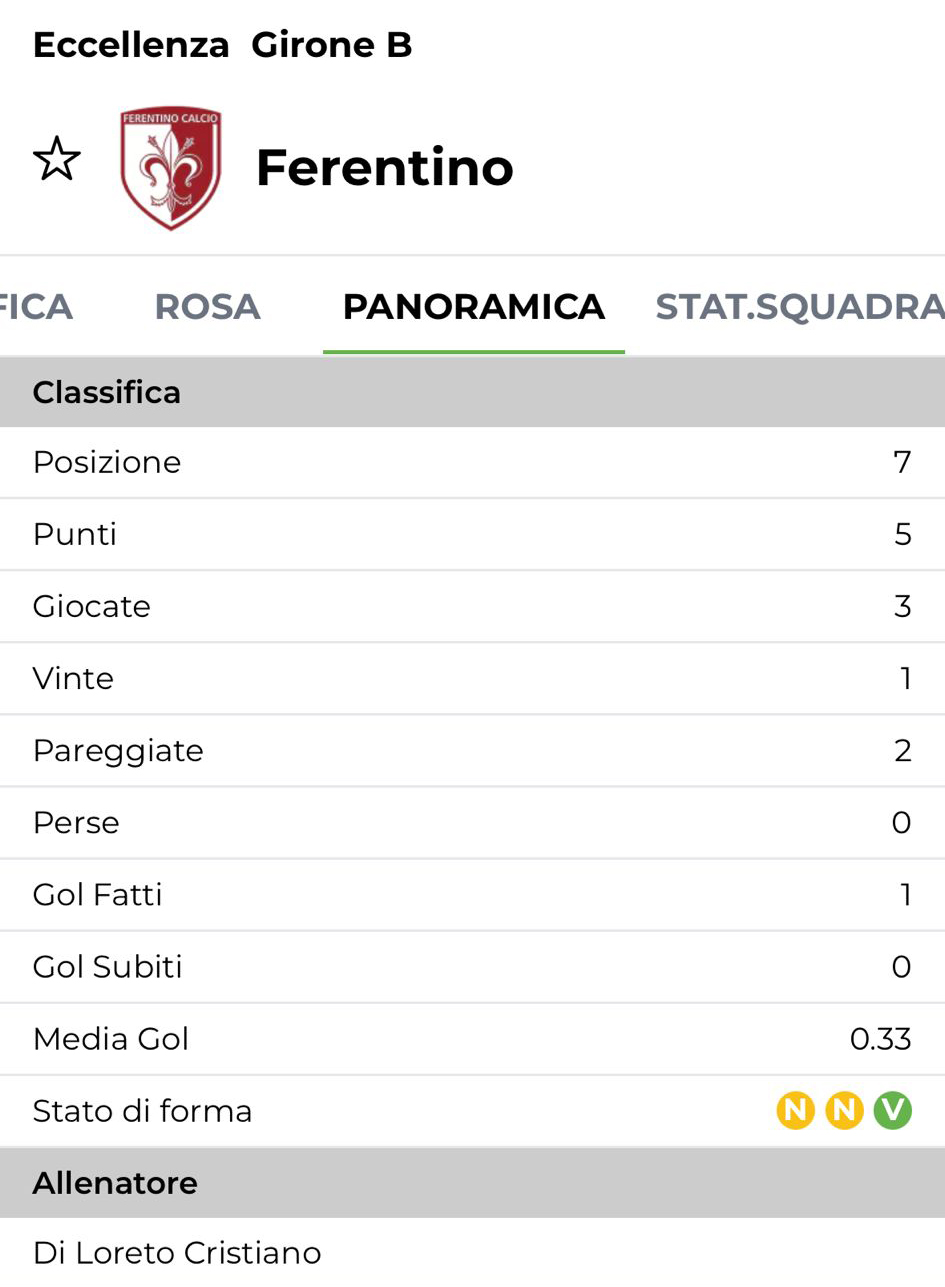Select the Punti row
The image size is (945, 1287).
pyautogui.click(x=472, y=534)
